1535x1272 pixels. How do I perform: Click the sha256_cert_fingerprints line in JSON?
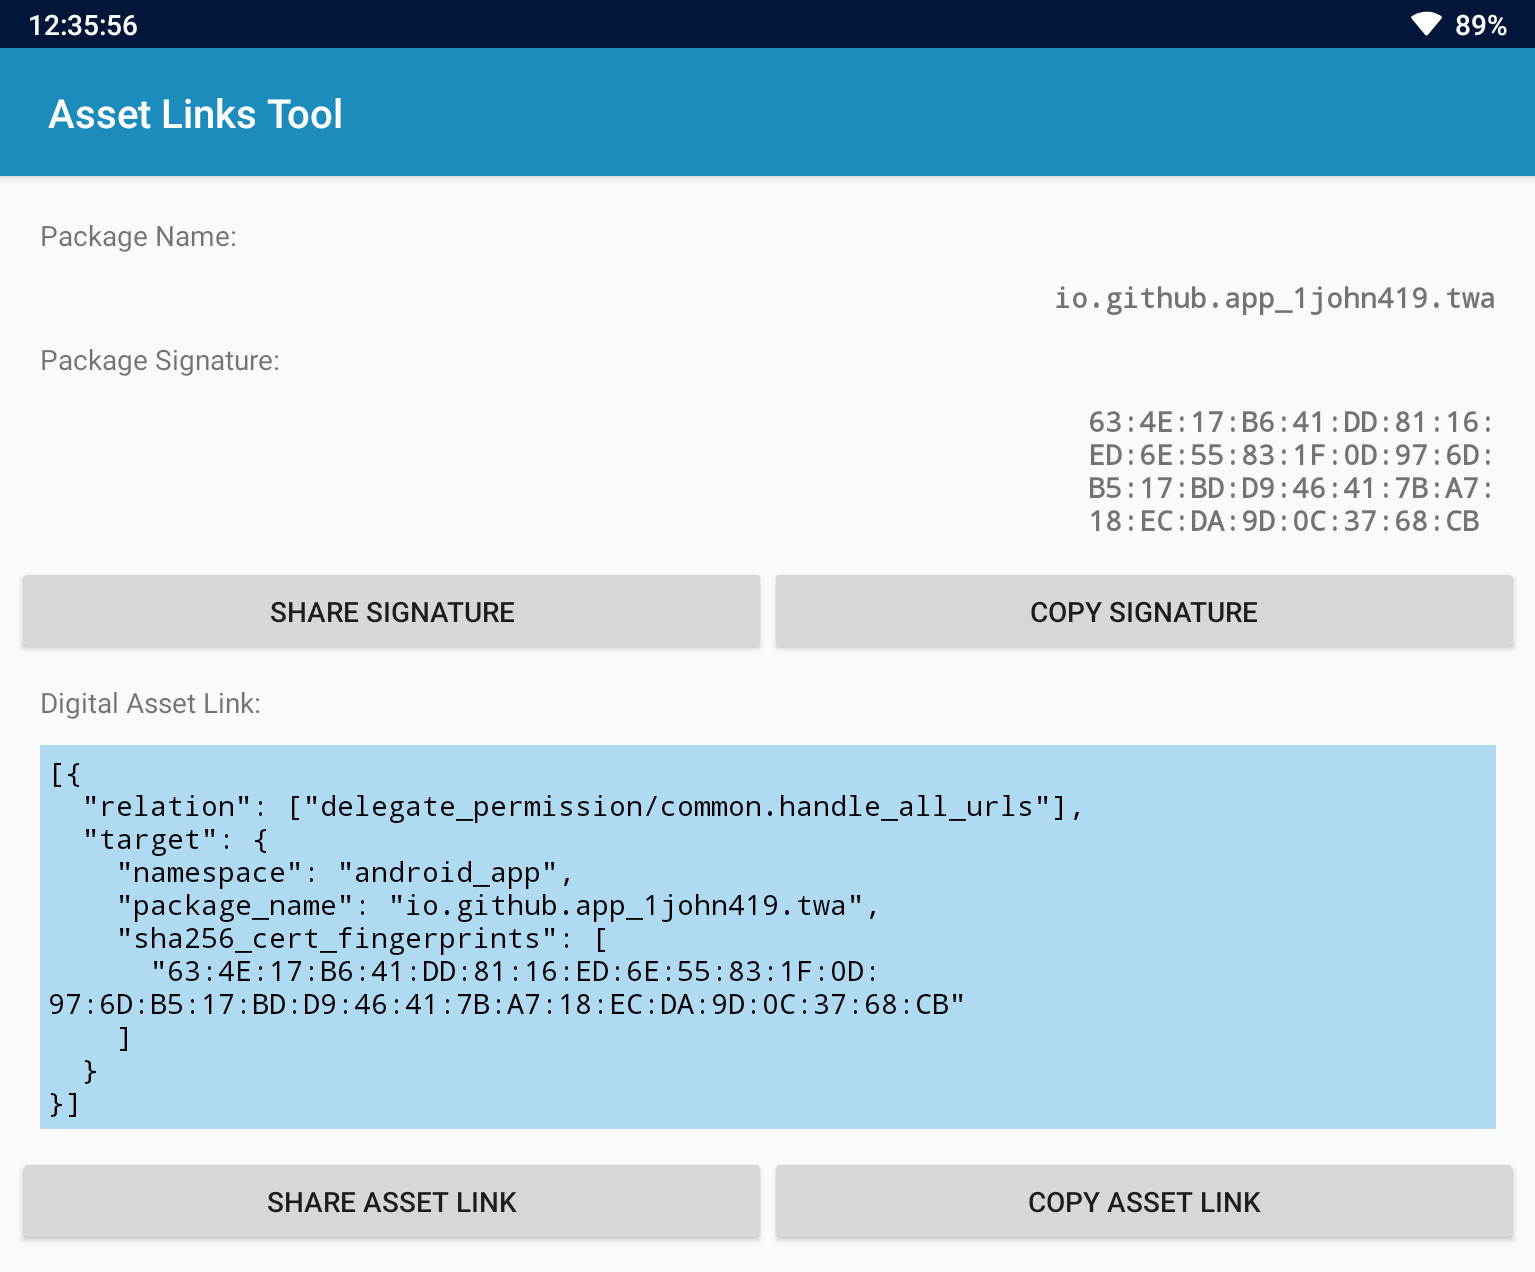pos(363,938)
